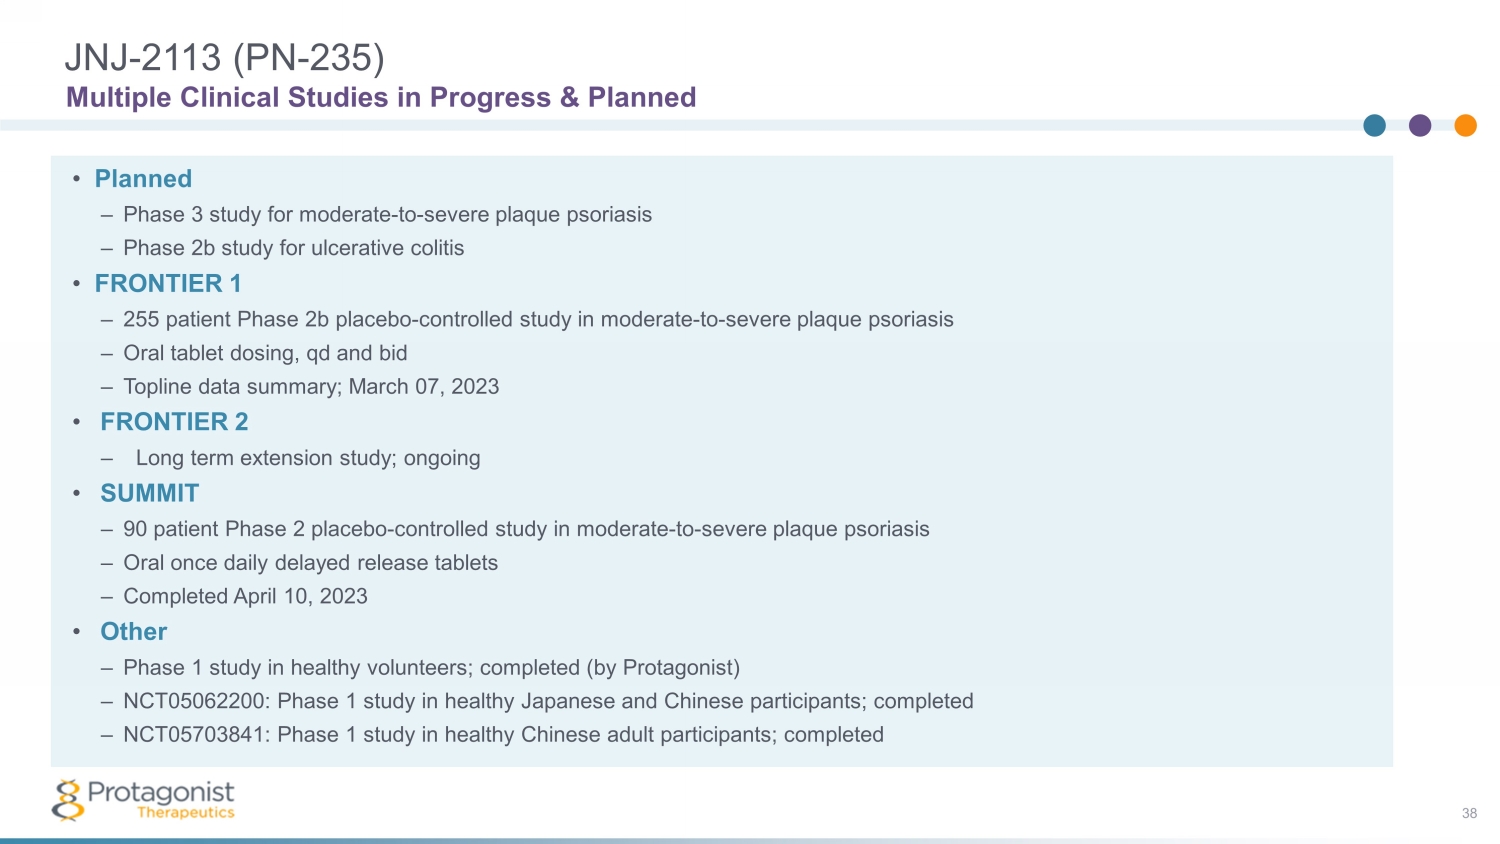The image size is (1500, 844).
Task: Click slide page number 38
Action: [x=1469, y=813]
